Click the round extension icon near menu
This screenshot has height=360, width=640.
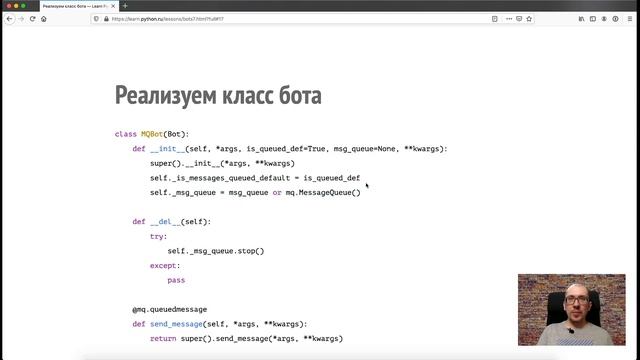616,19
